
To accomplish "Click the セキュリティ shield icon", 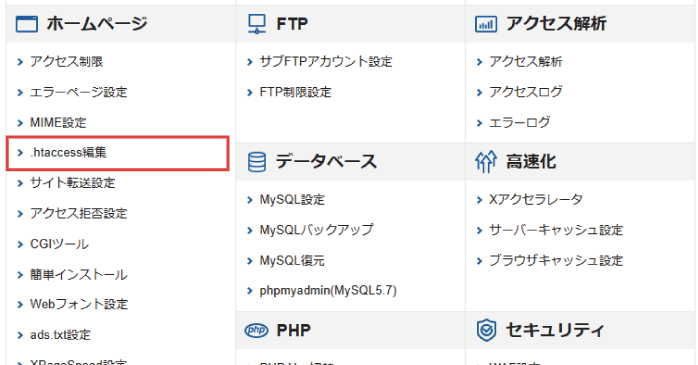I will tap(486, 330).
